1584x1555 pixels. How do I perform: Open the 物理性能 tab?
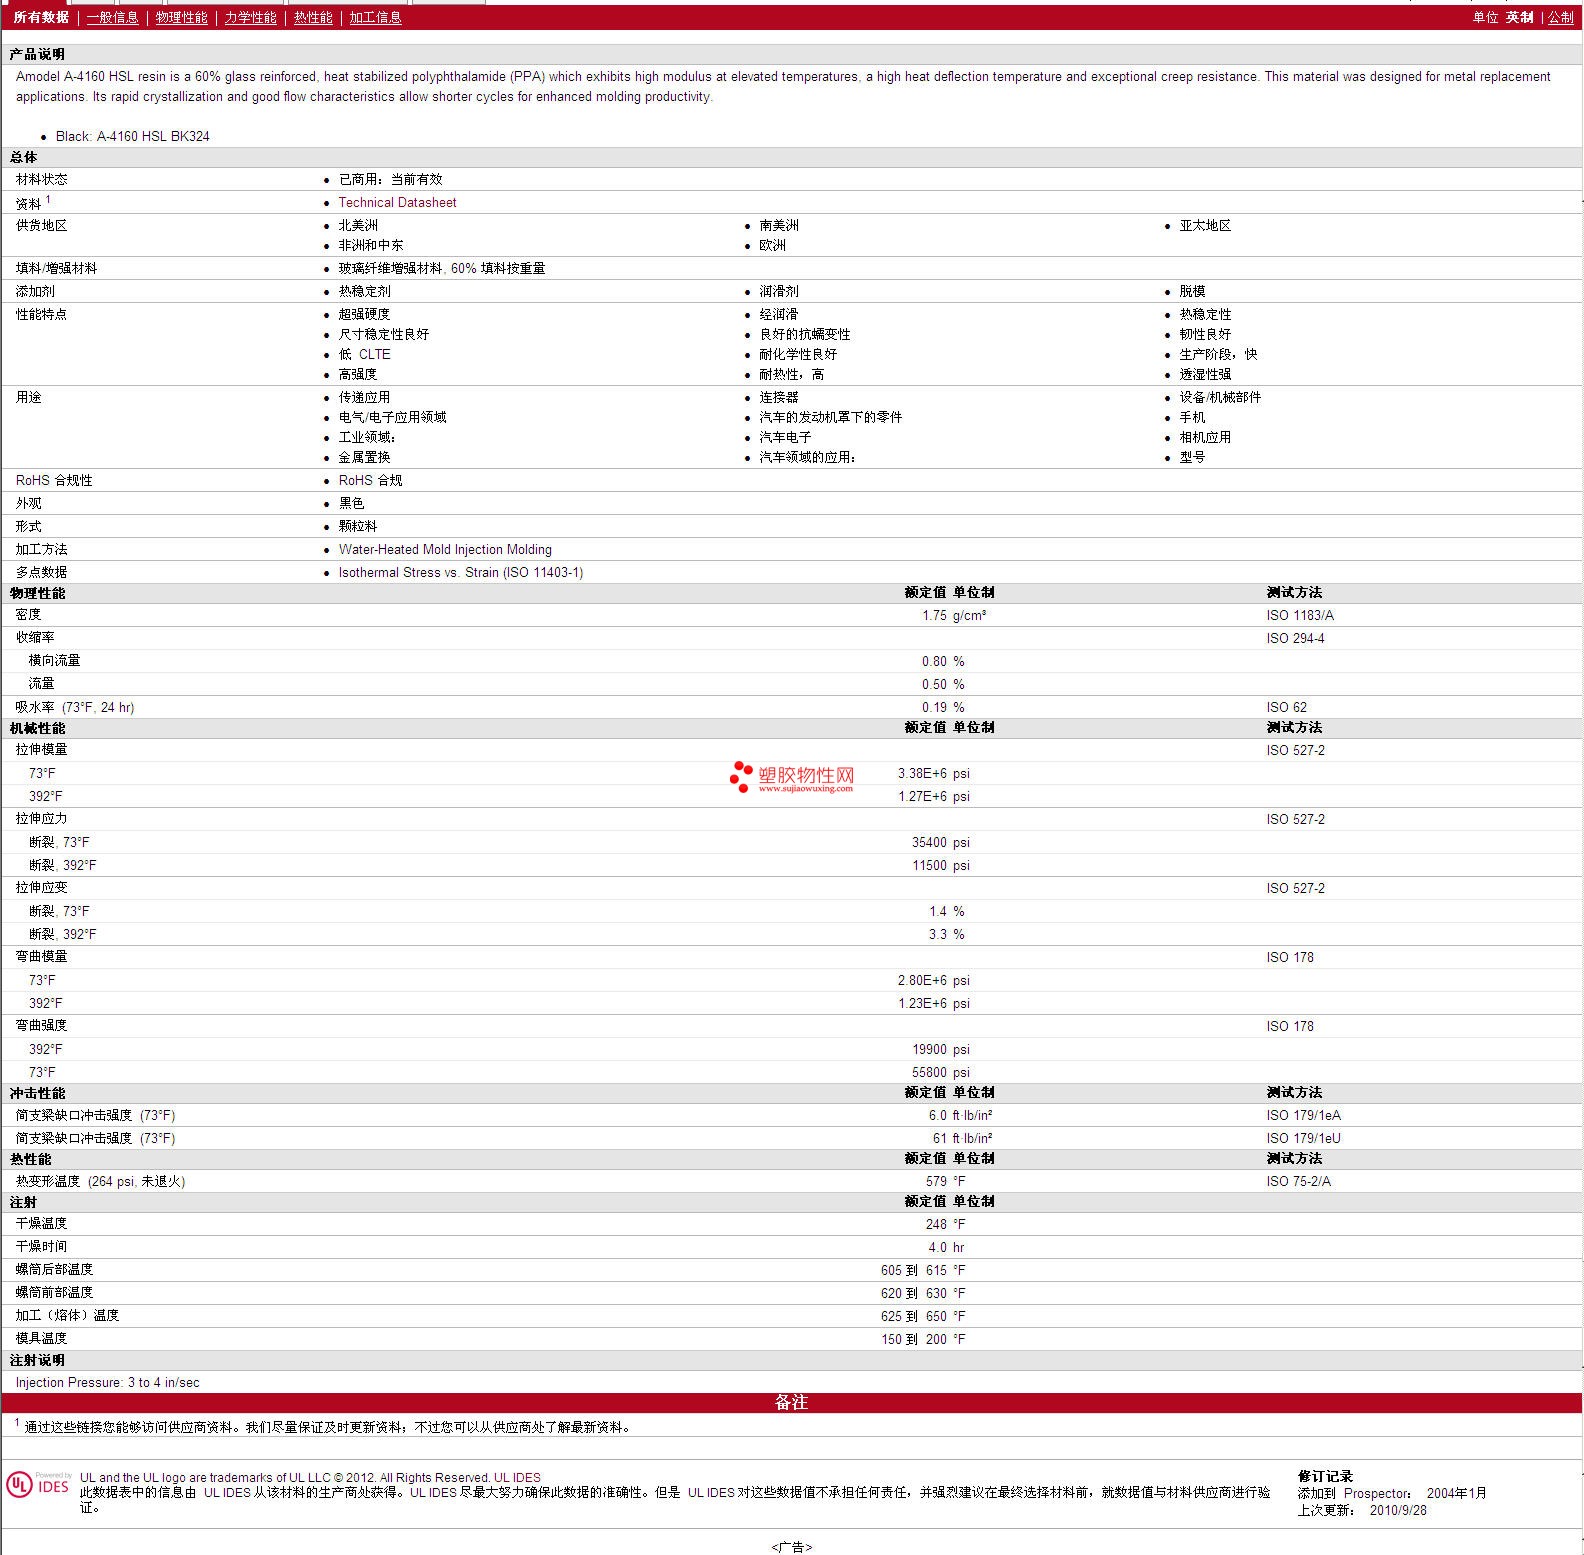[181, 17]
